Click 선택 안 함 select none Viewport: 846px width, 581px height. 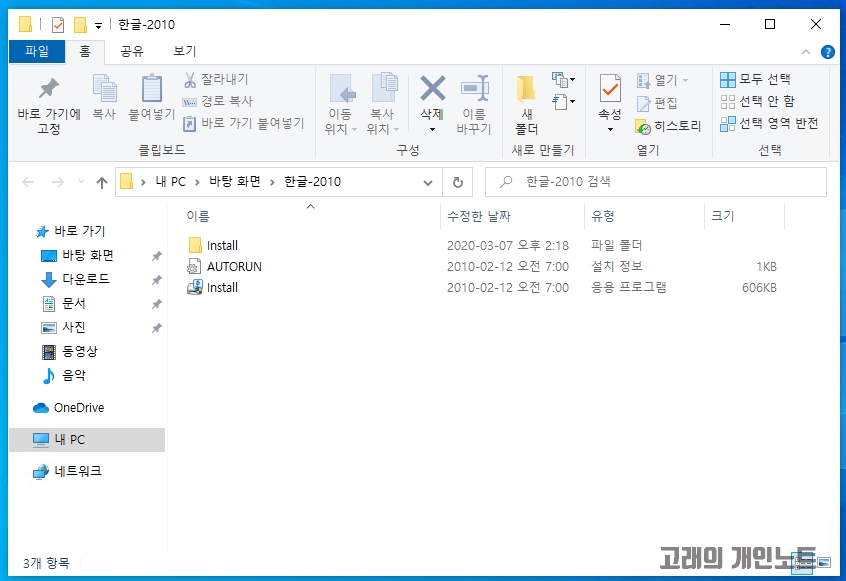(758, 101)
